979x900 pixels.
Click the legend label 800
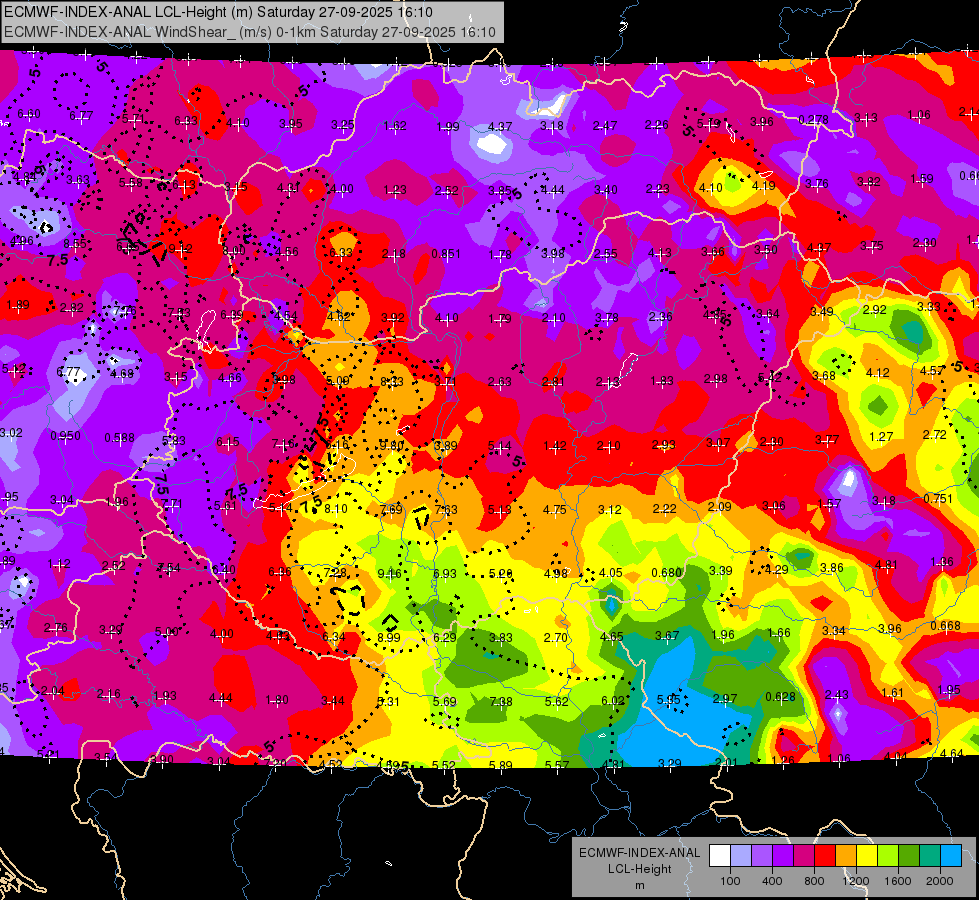tap(814, 881)
